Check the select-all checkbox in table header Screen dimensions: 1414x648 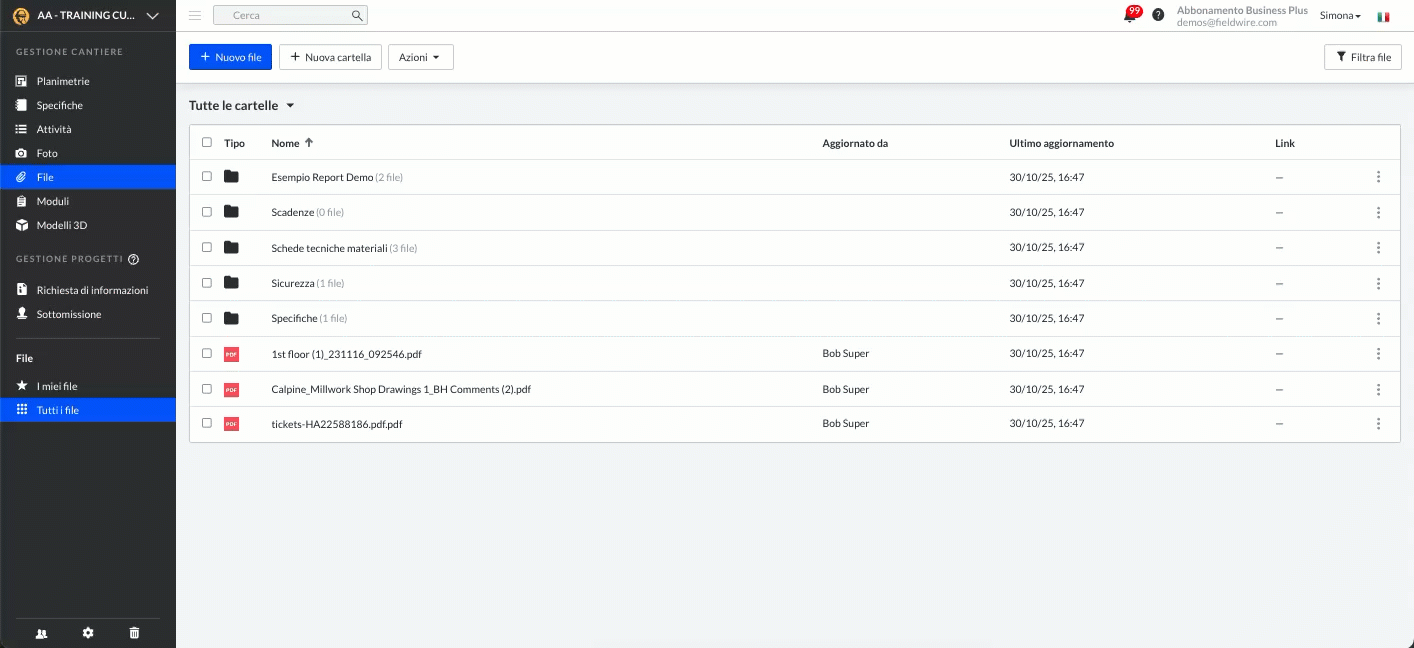pyautogui.click(x=207, y=143)
